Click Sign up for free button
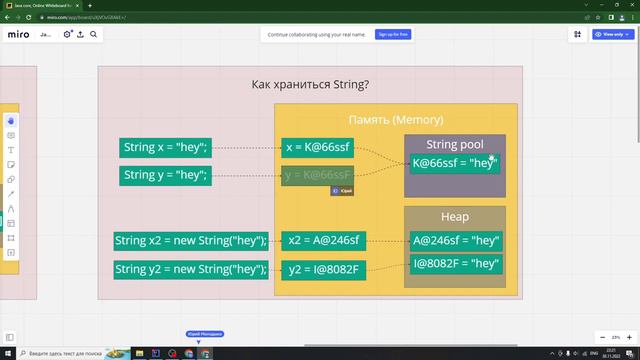This screenshot has width=640, height=360. pyautogui.click(x=393, y=34)
